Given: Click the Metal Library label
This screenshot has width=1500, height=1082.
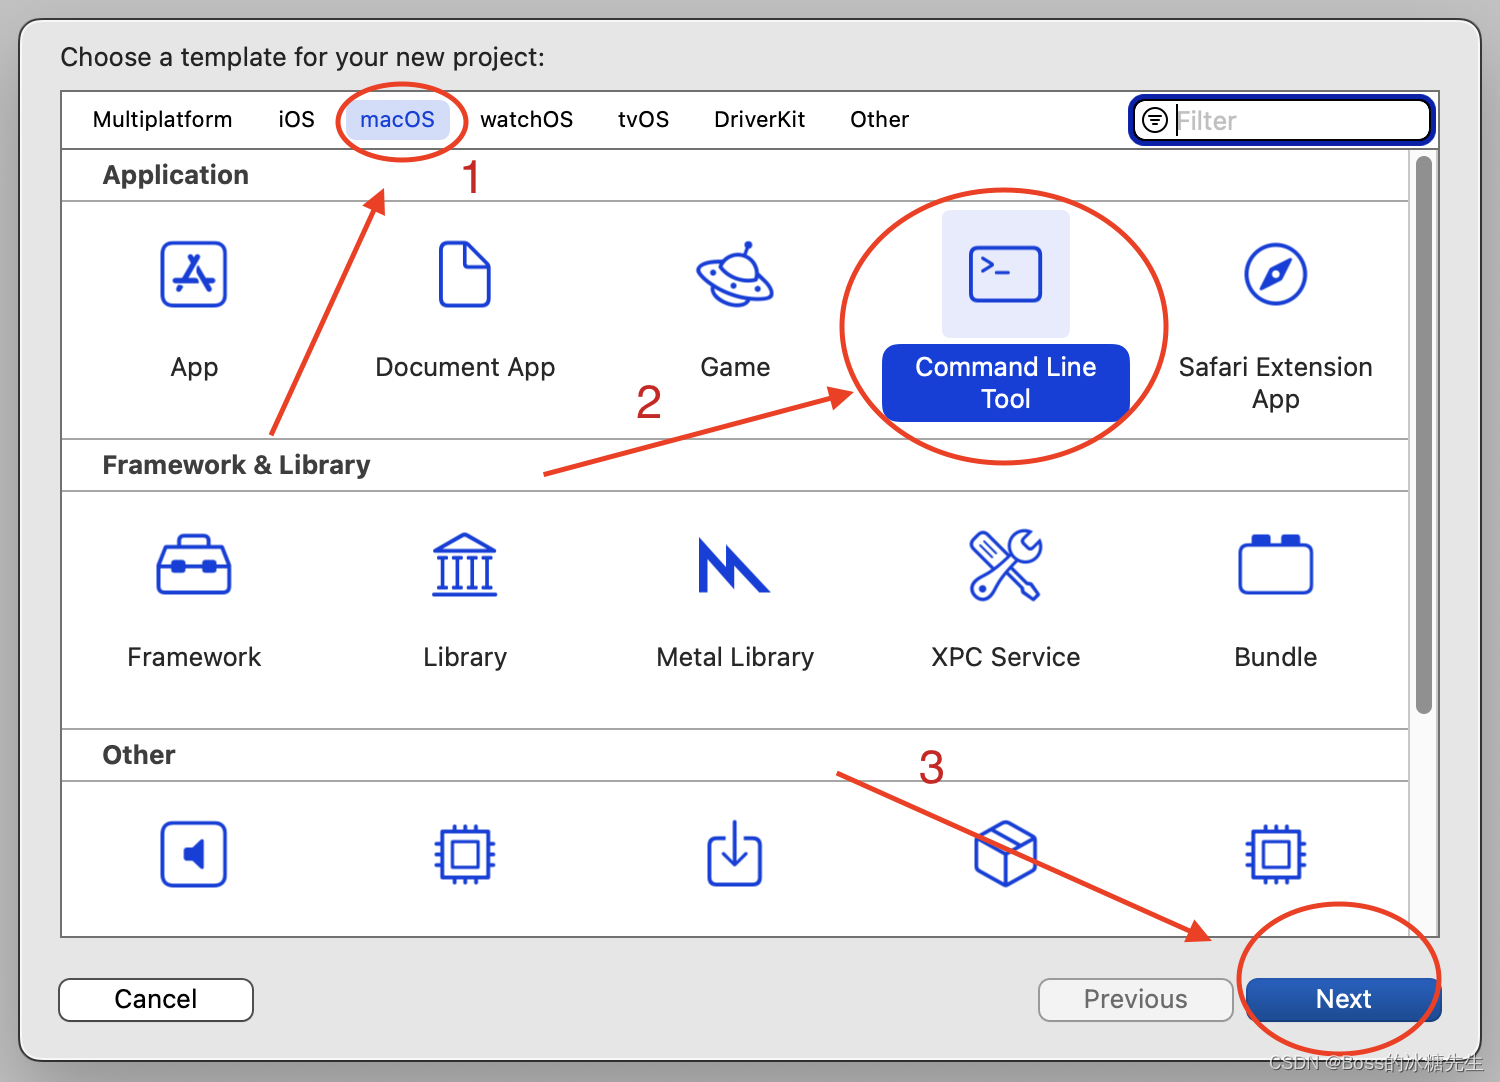Looking at the screenshot, I should (735, 657).
